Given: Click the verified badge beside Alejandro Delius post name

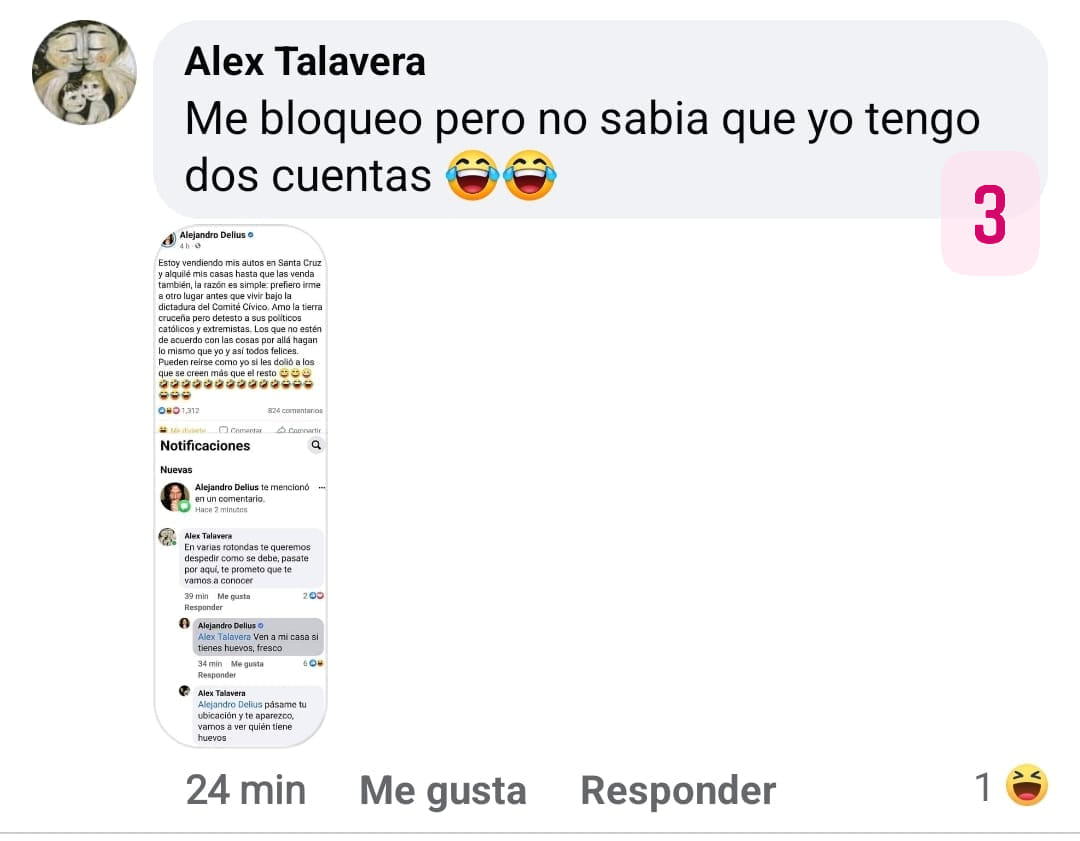Looking at the screenshot, I should tap(251, 235).
